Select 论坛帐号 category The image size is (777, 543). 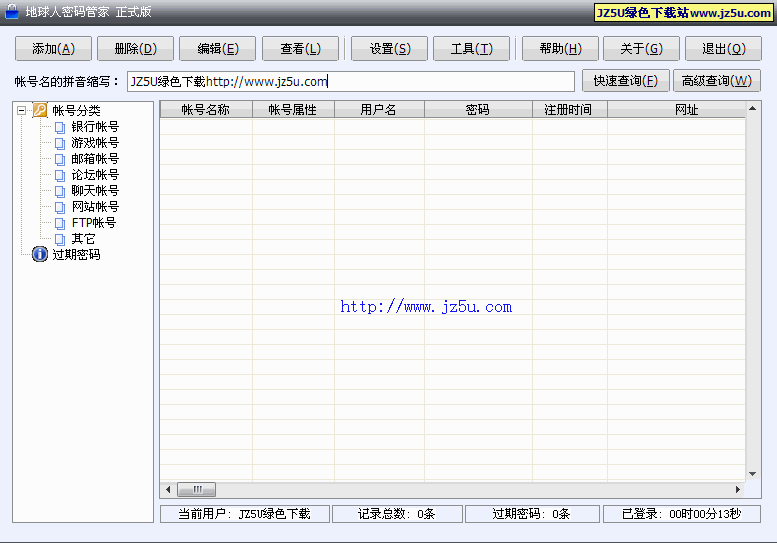point(95,174)
